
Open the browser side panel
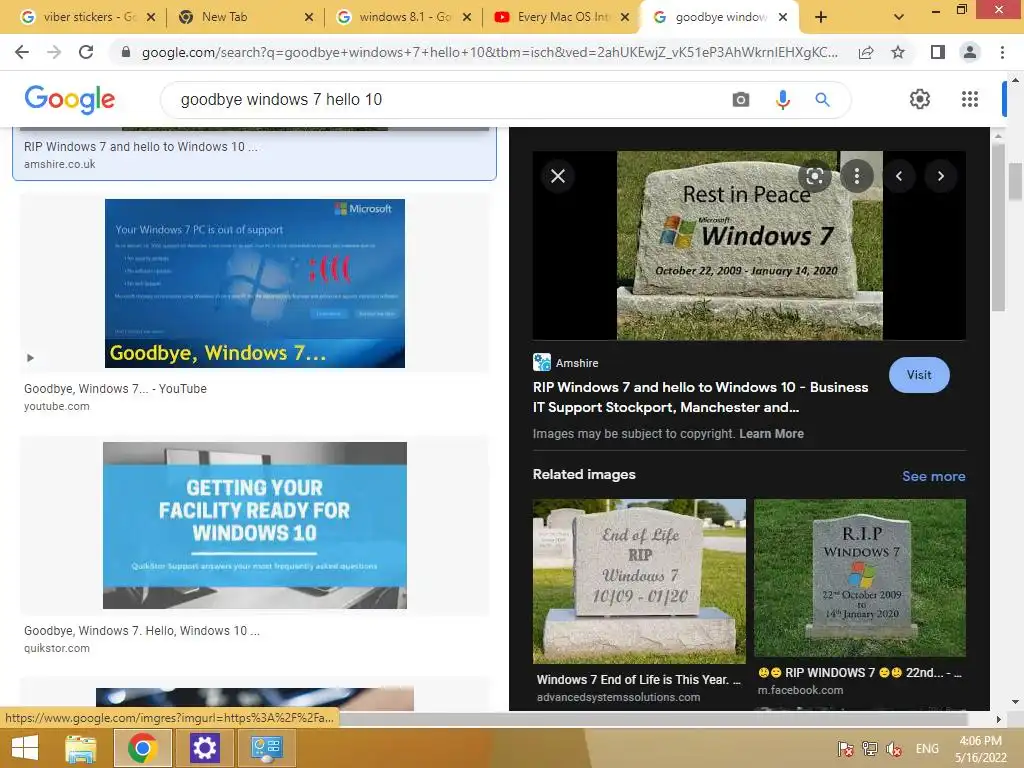[938, 52]
